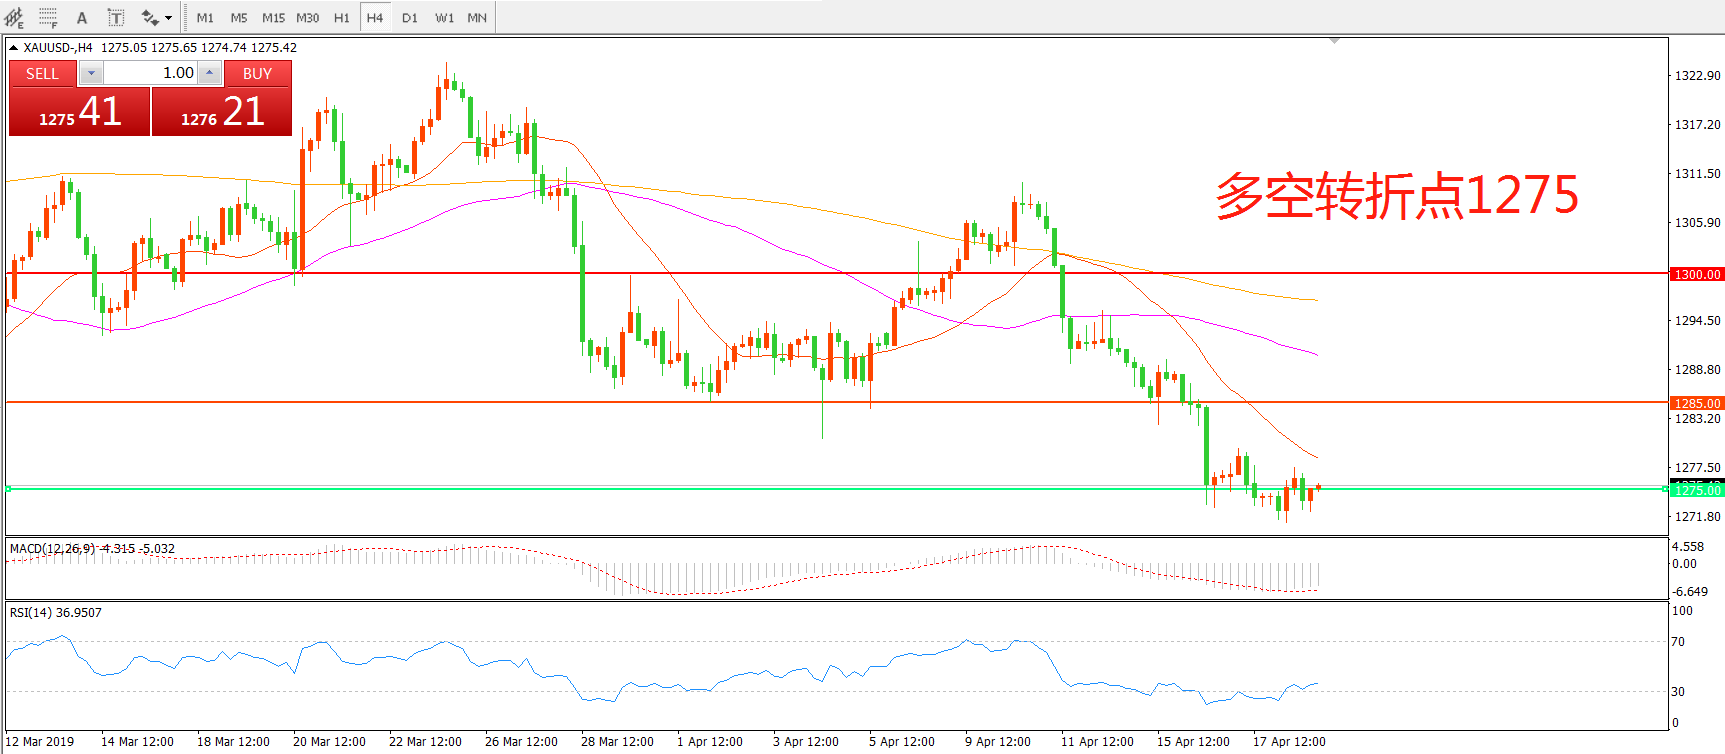Switch to MN monthly timeframe

coord(477,17)
